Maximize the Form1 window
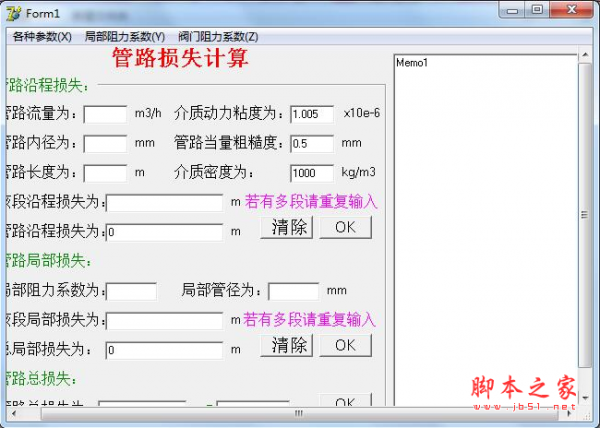 coord(537,10)
